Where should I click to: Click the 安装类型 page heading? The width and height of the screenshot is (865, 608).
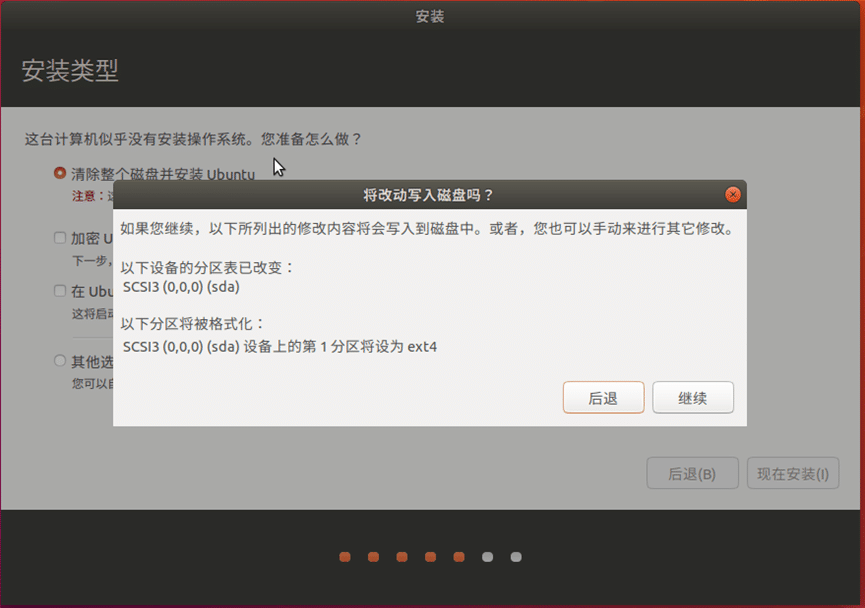point(70,71)
